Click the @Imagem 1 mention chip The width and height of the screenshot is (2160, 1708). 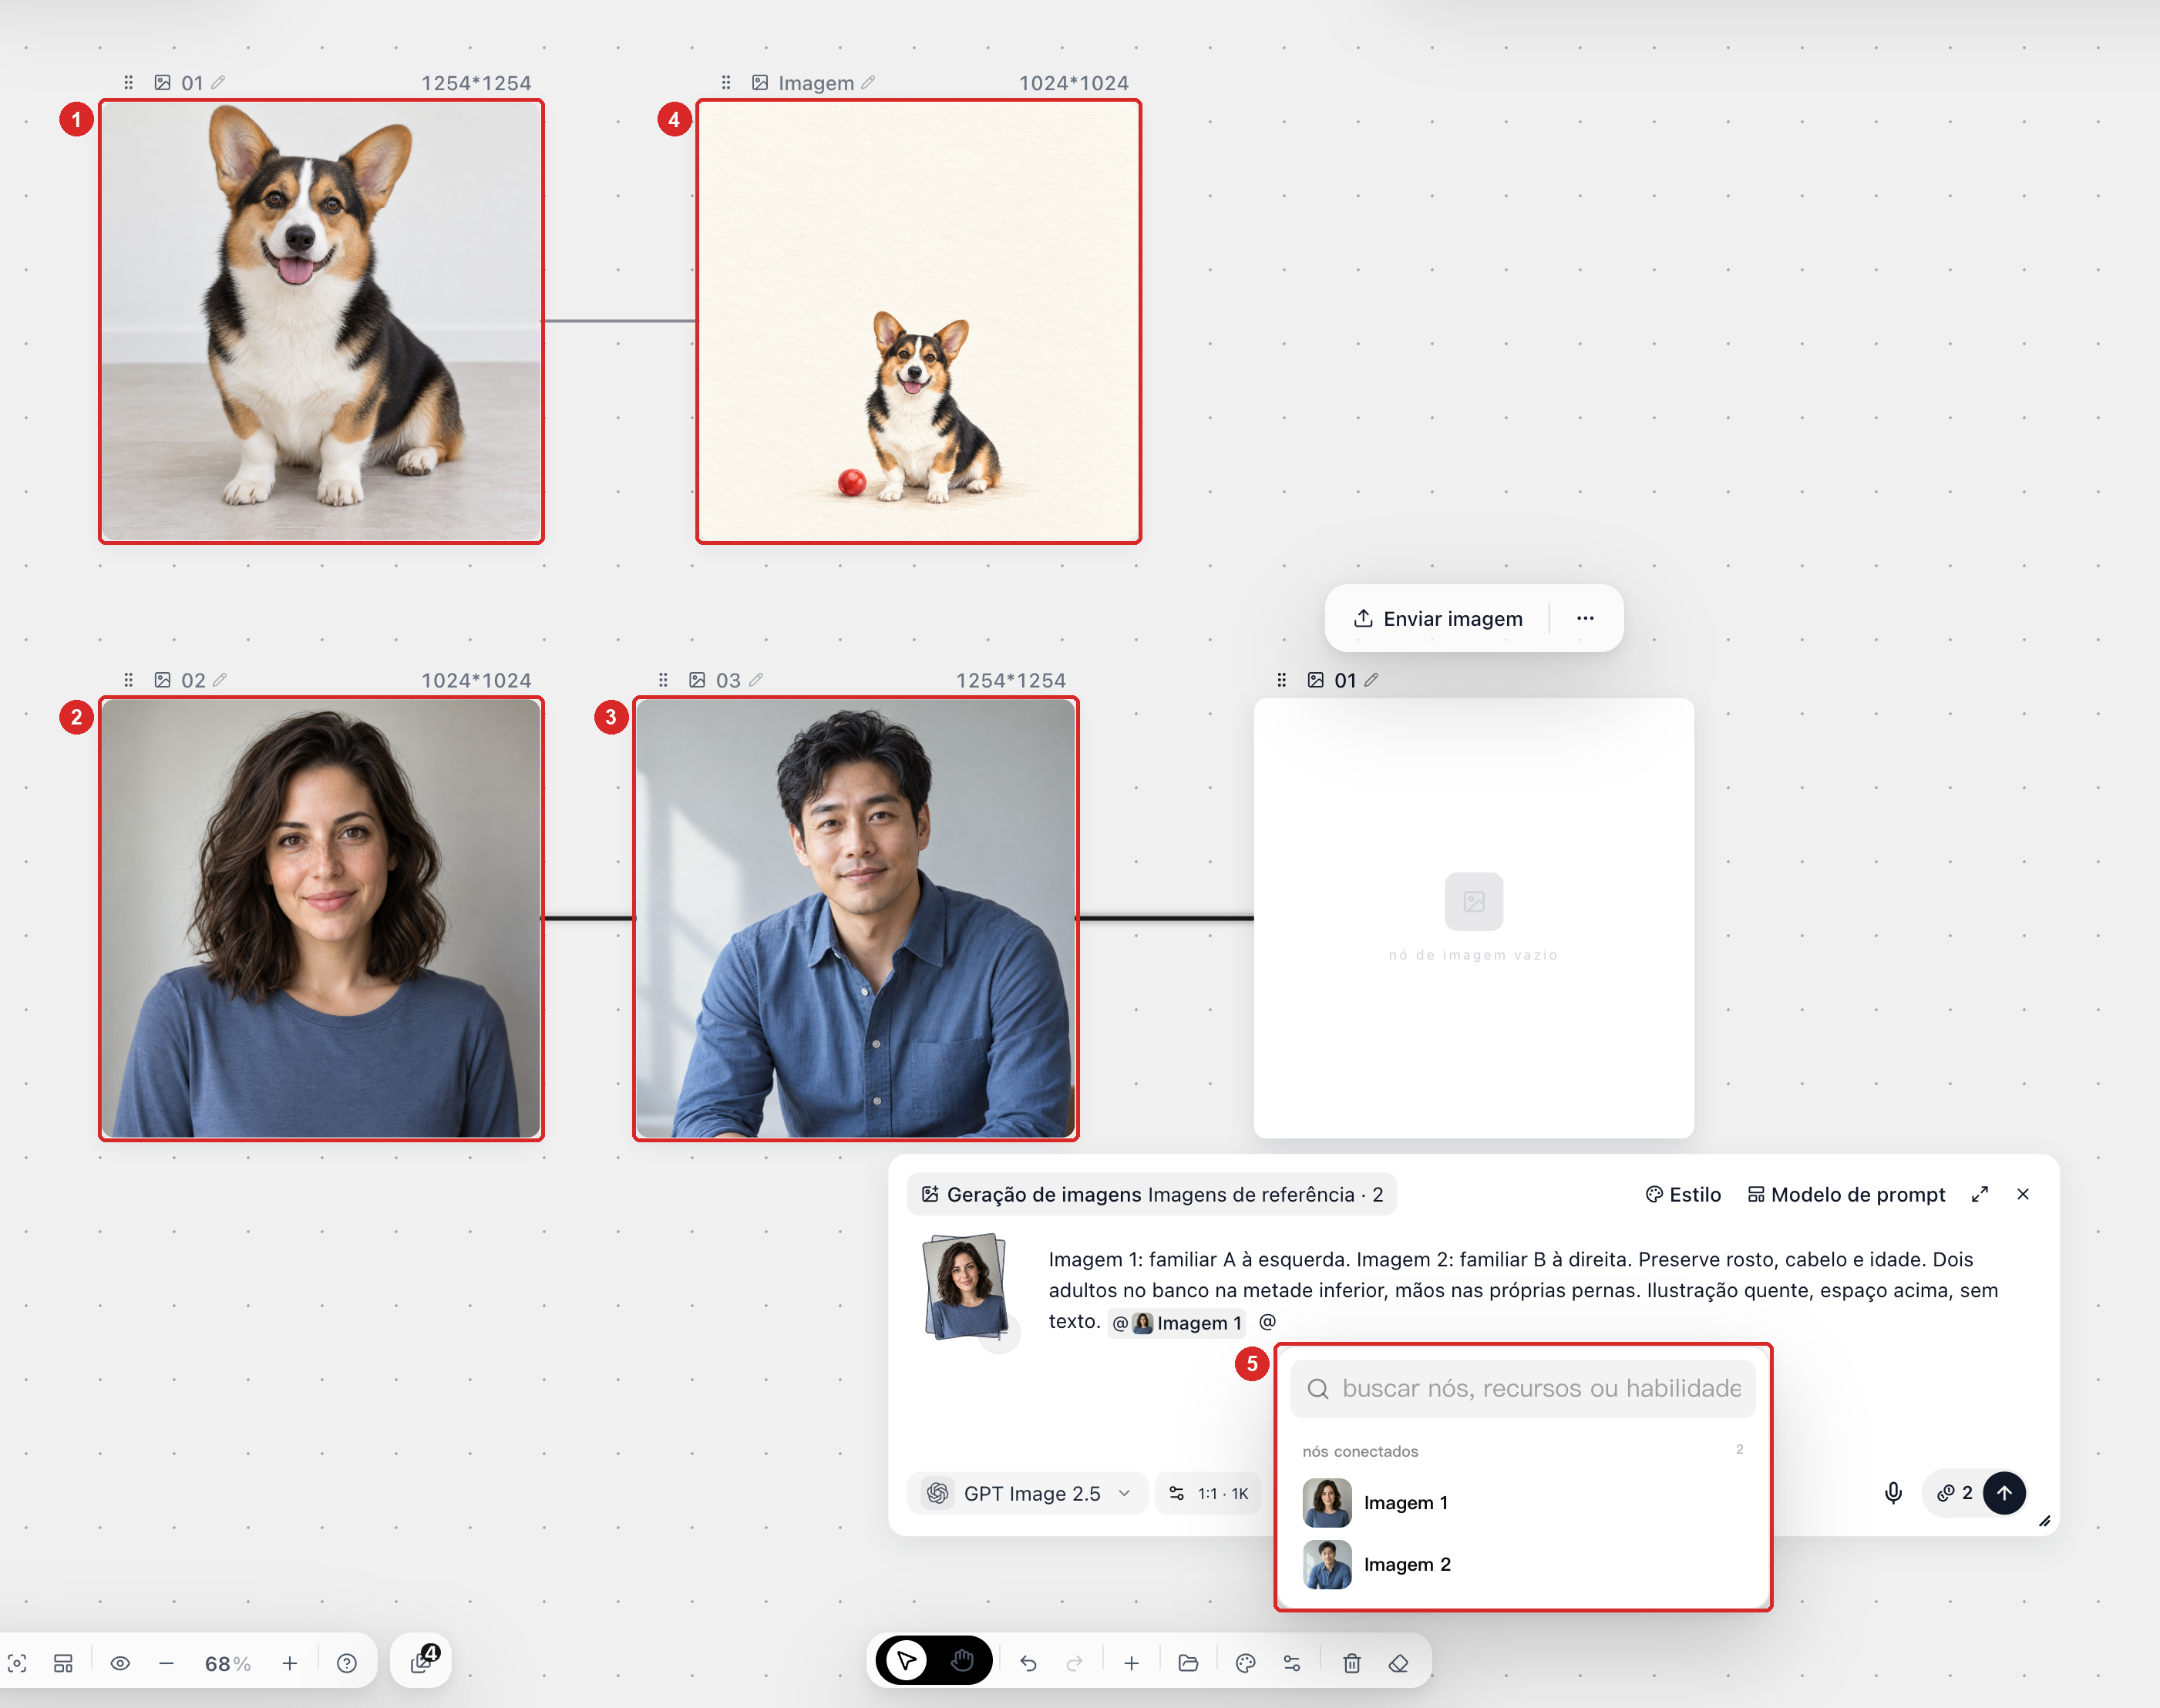(x=1176, y=1323)
